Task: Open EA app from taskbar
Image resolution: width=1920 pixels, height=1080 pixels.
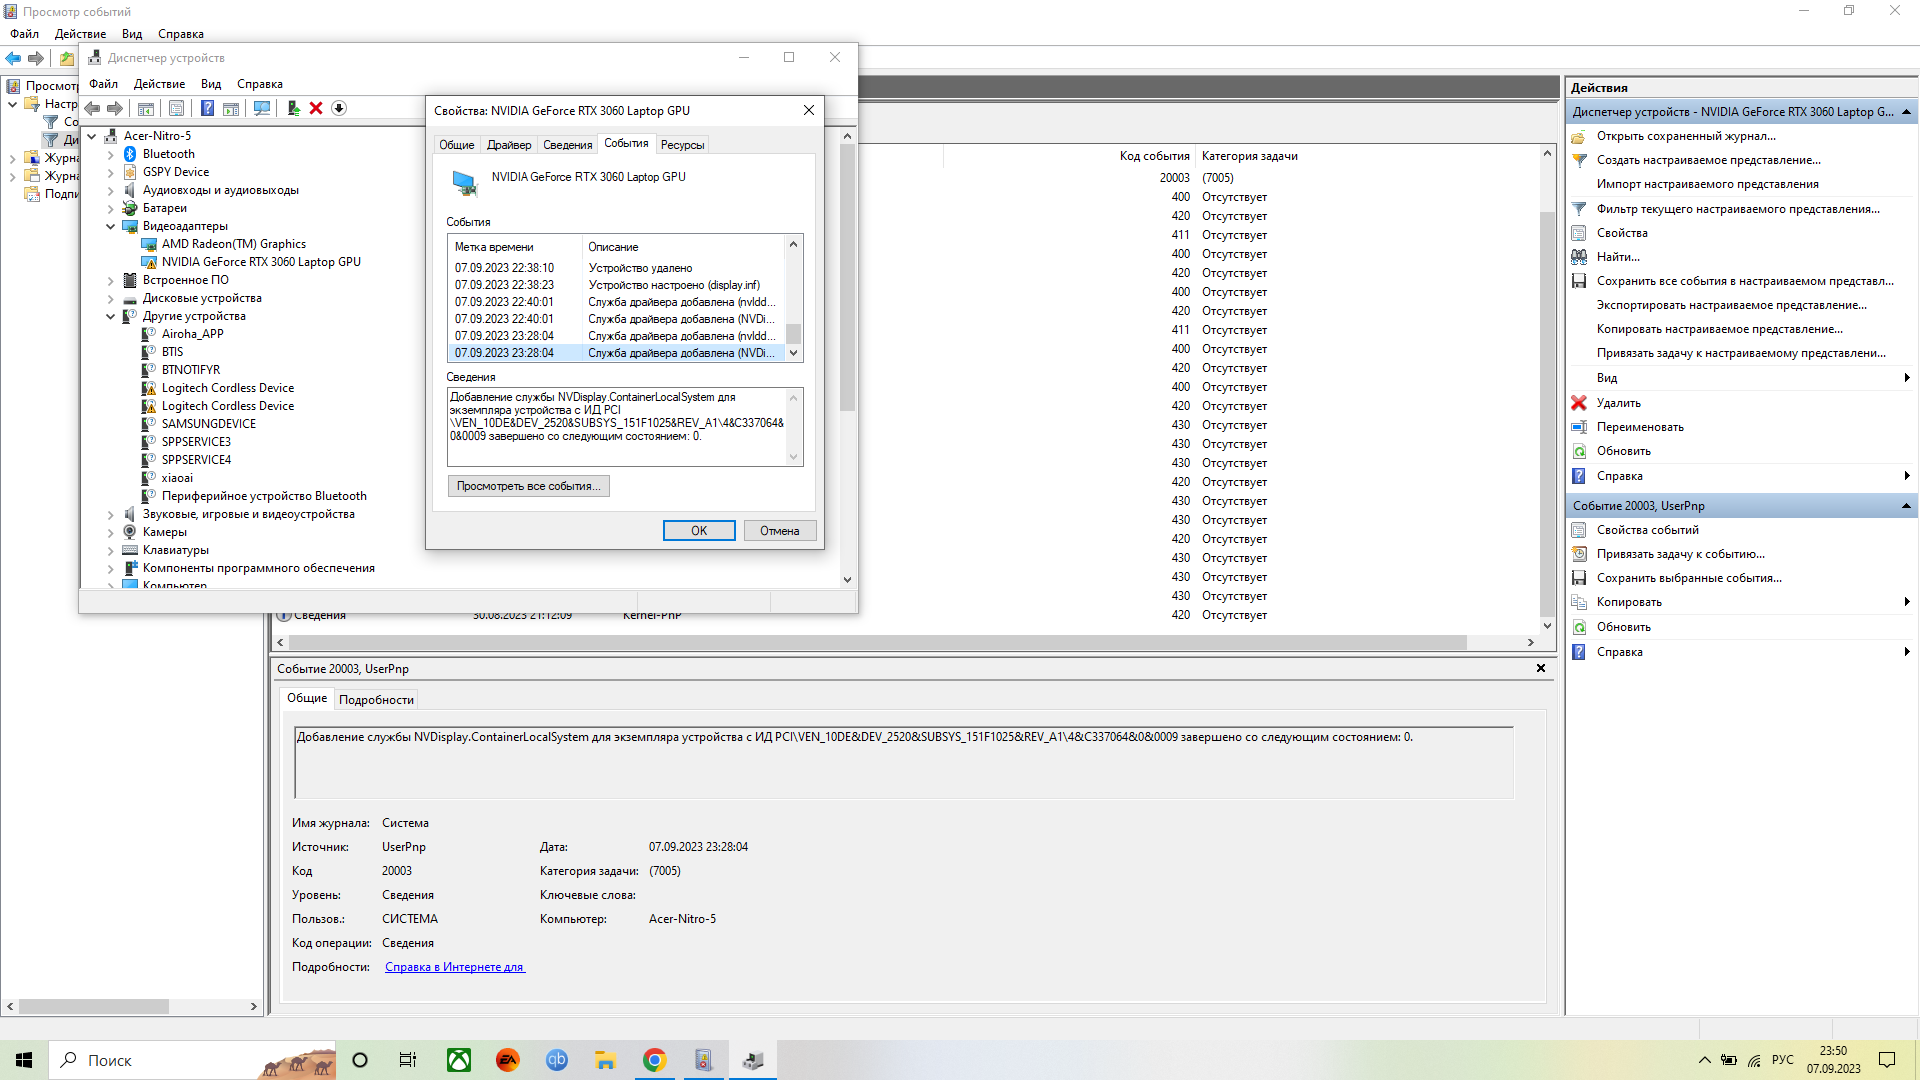Action: pos(508,1060)
